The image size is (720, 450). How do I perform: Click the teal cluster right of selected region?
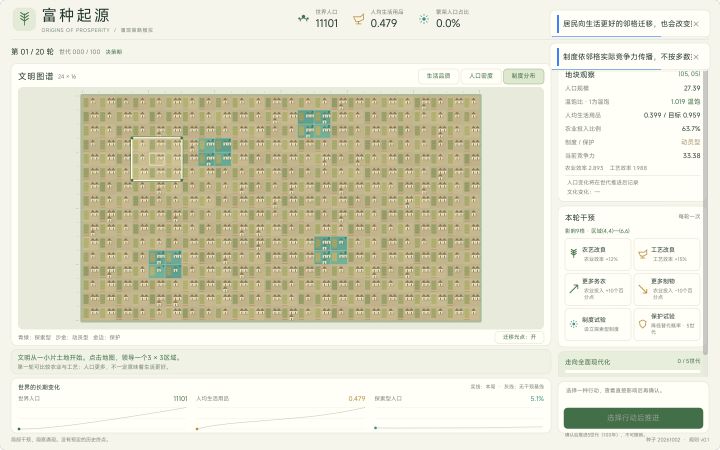pos(215,152)
